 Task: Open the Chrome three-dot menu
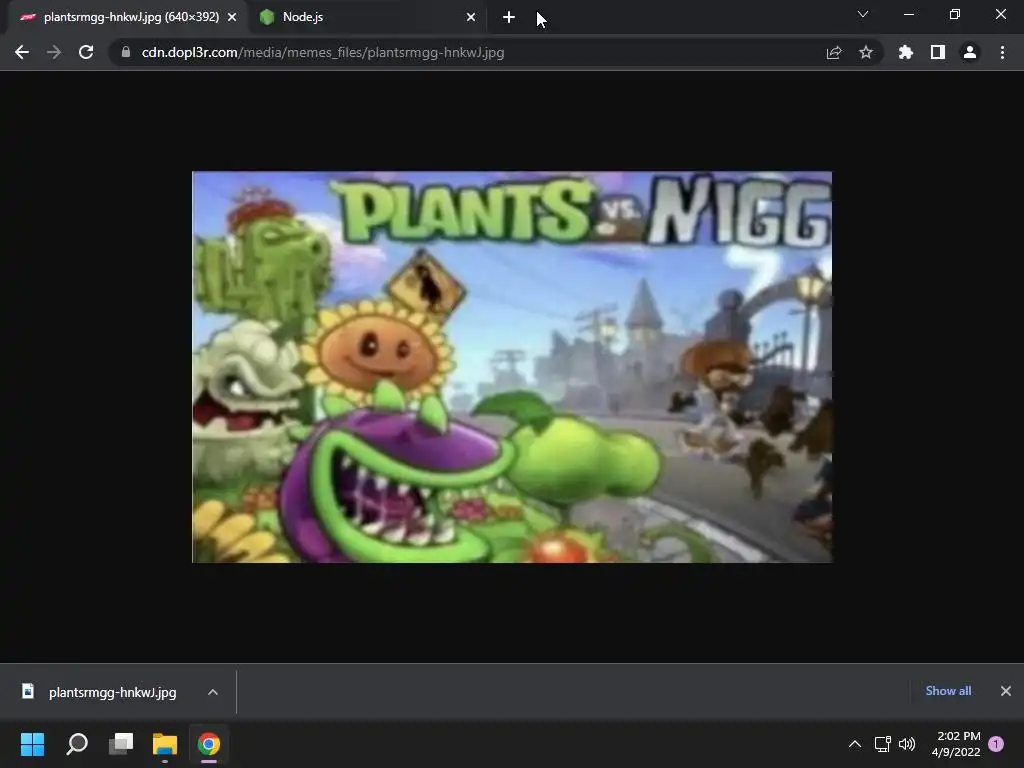[1002, 52]
